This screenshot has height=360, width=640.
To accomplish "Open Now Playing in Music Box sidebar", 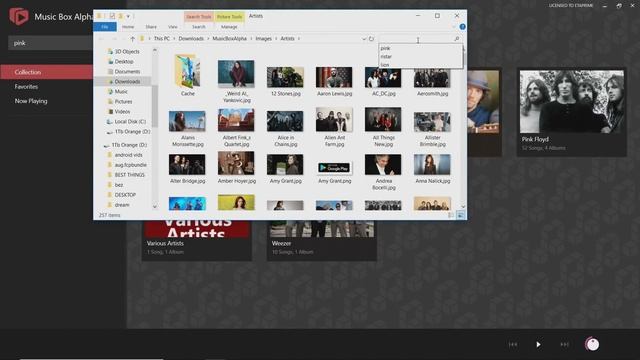I will click(x=31, y=101).
